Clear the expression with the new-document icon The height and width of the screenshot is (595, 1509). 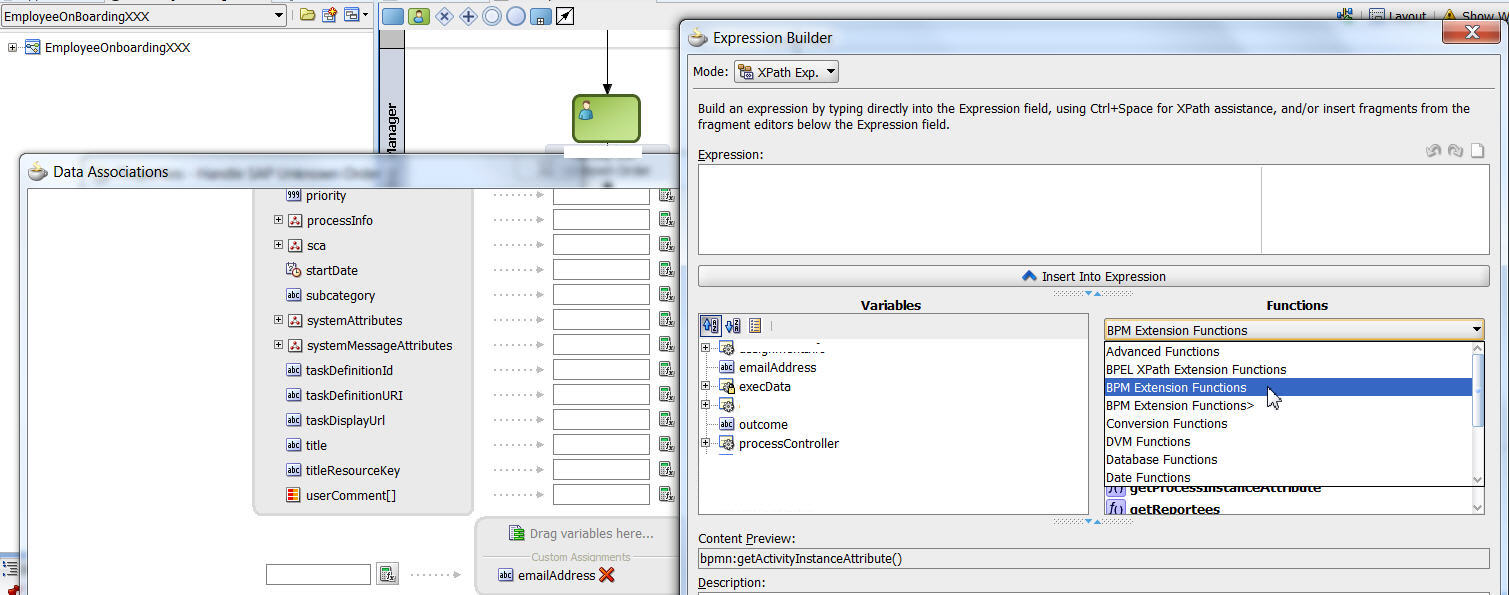[x=1477, y=150]
